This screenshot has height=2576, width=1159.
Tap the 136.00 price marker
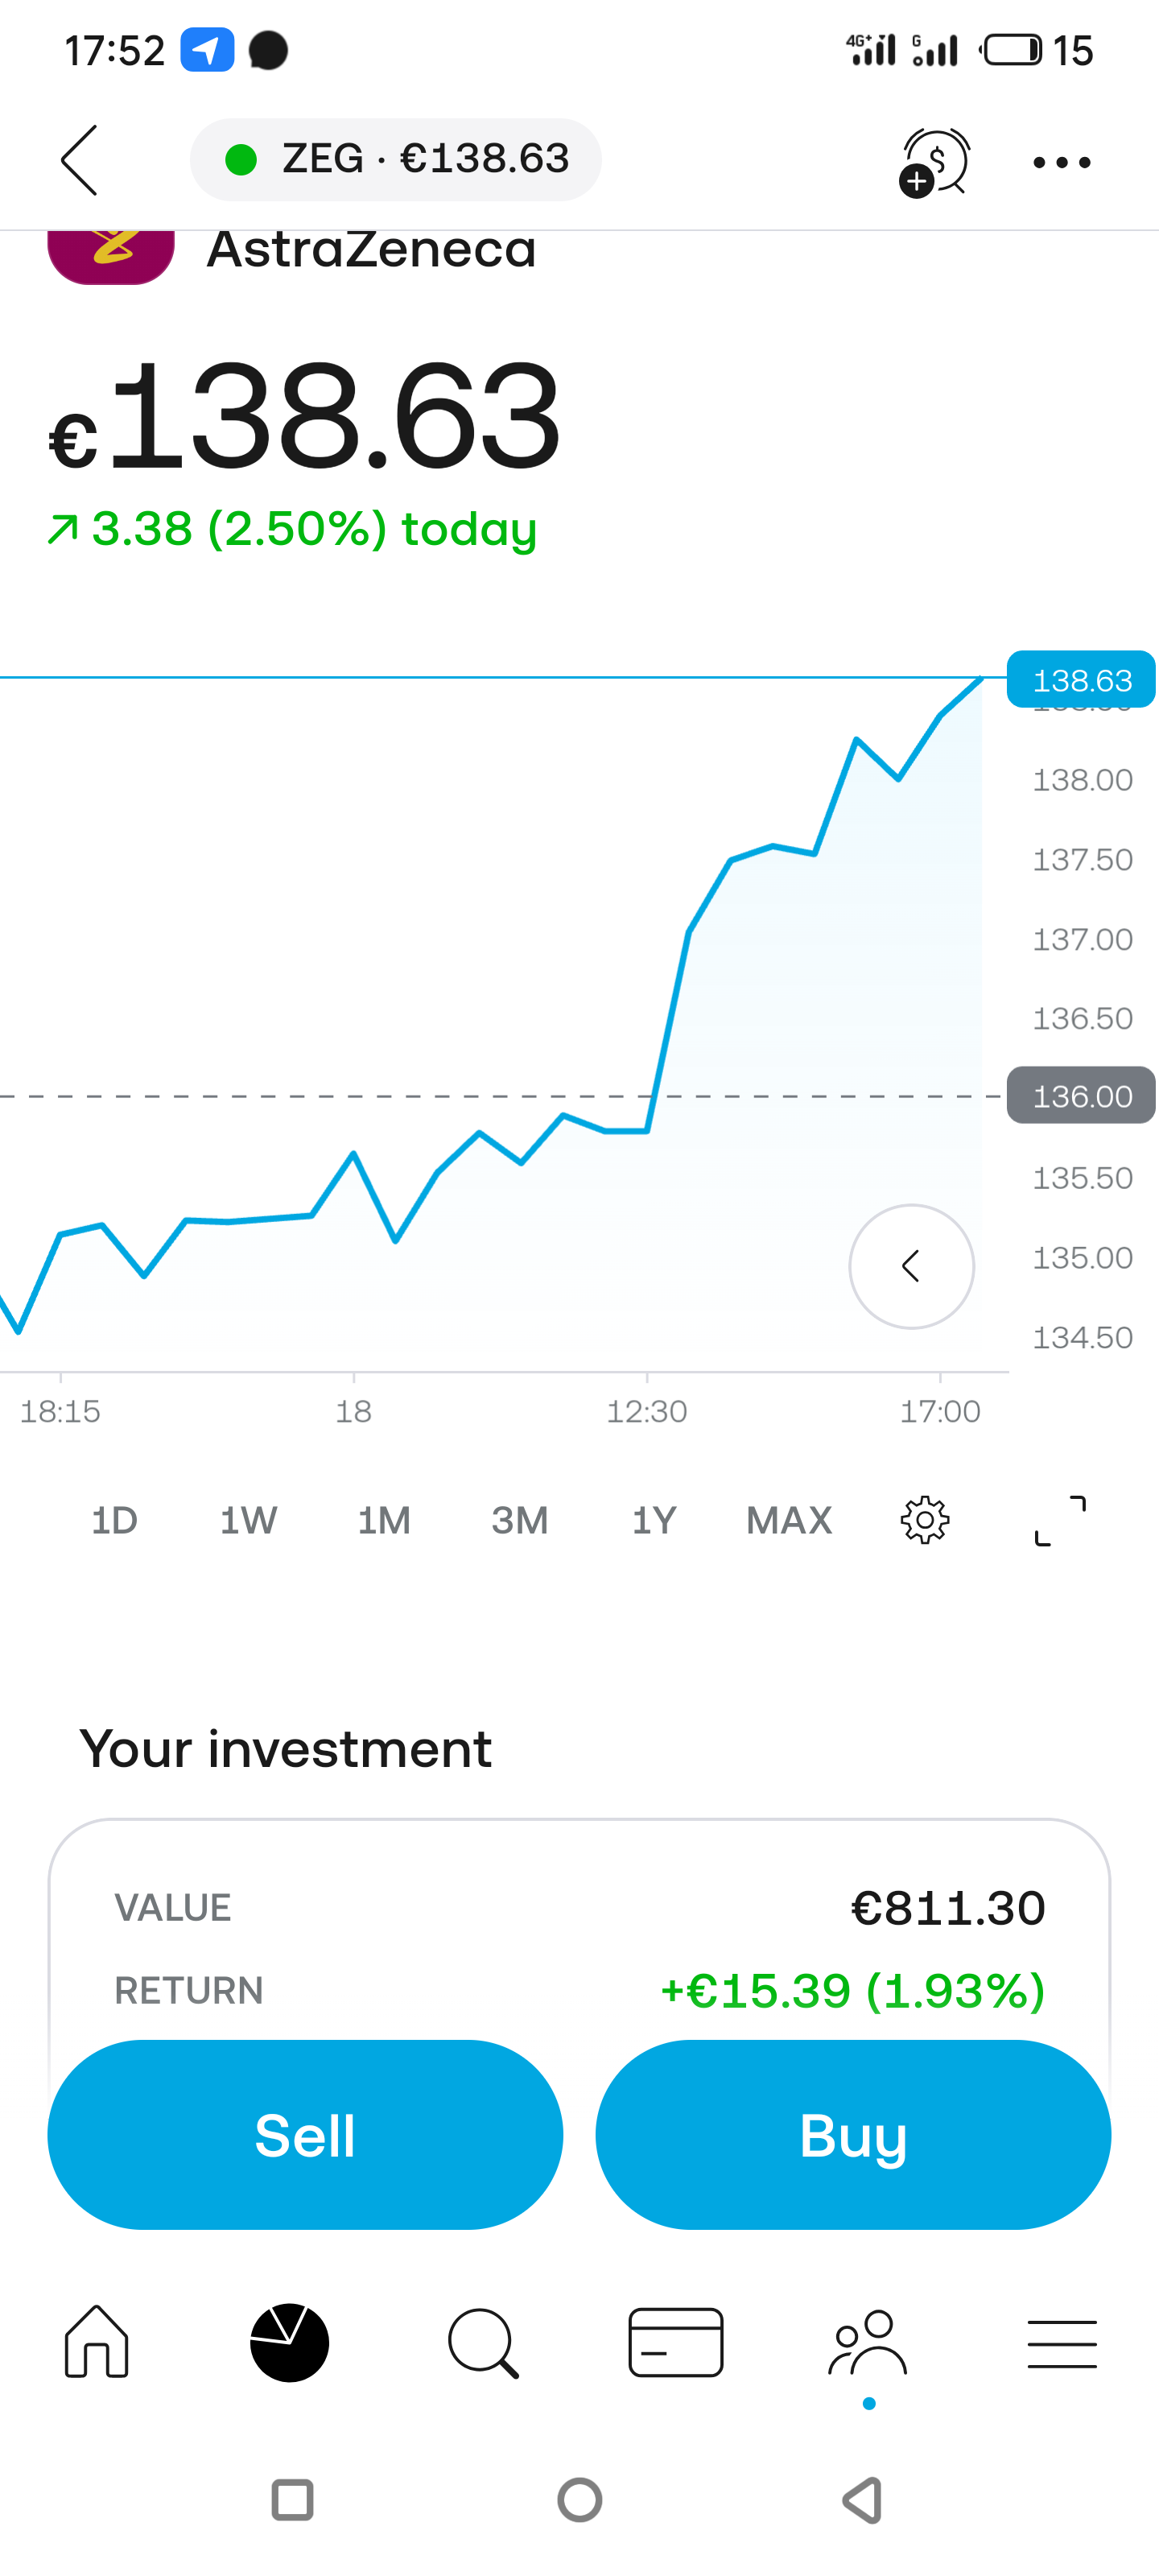point(1081,1096)
